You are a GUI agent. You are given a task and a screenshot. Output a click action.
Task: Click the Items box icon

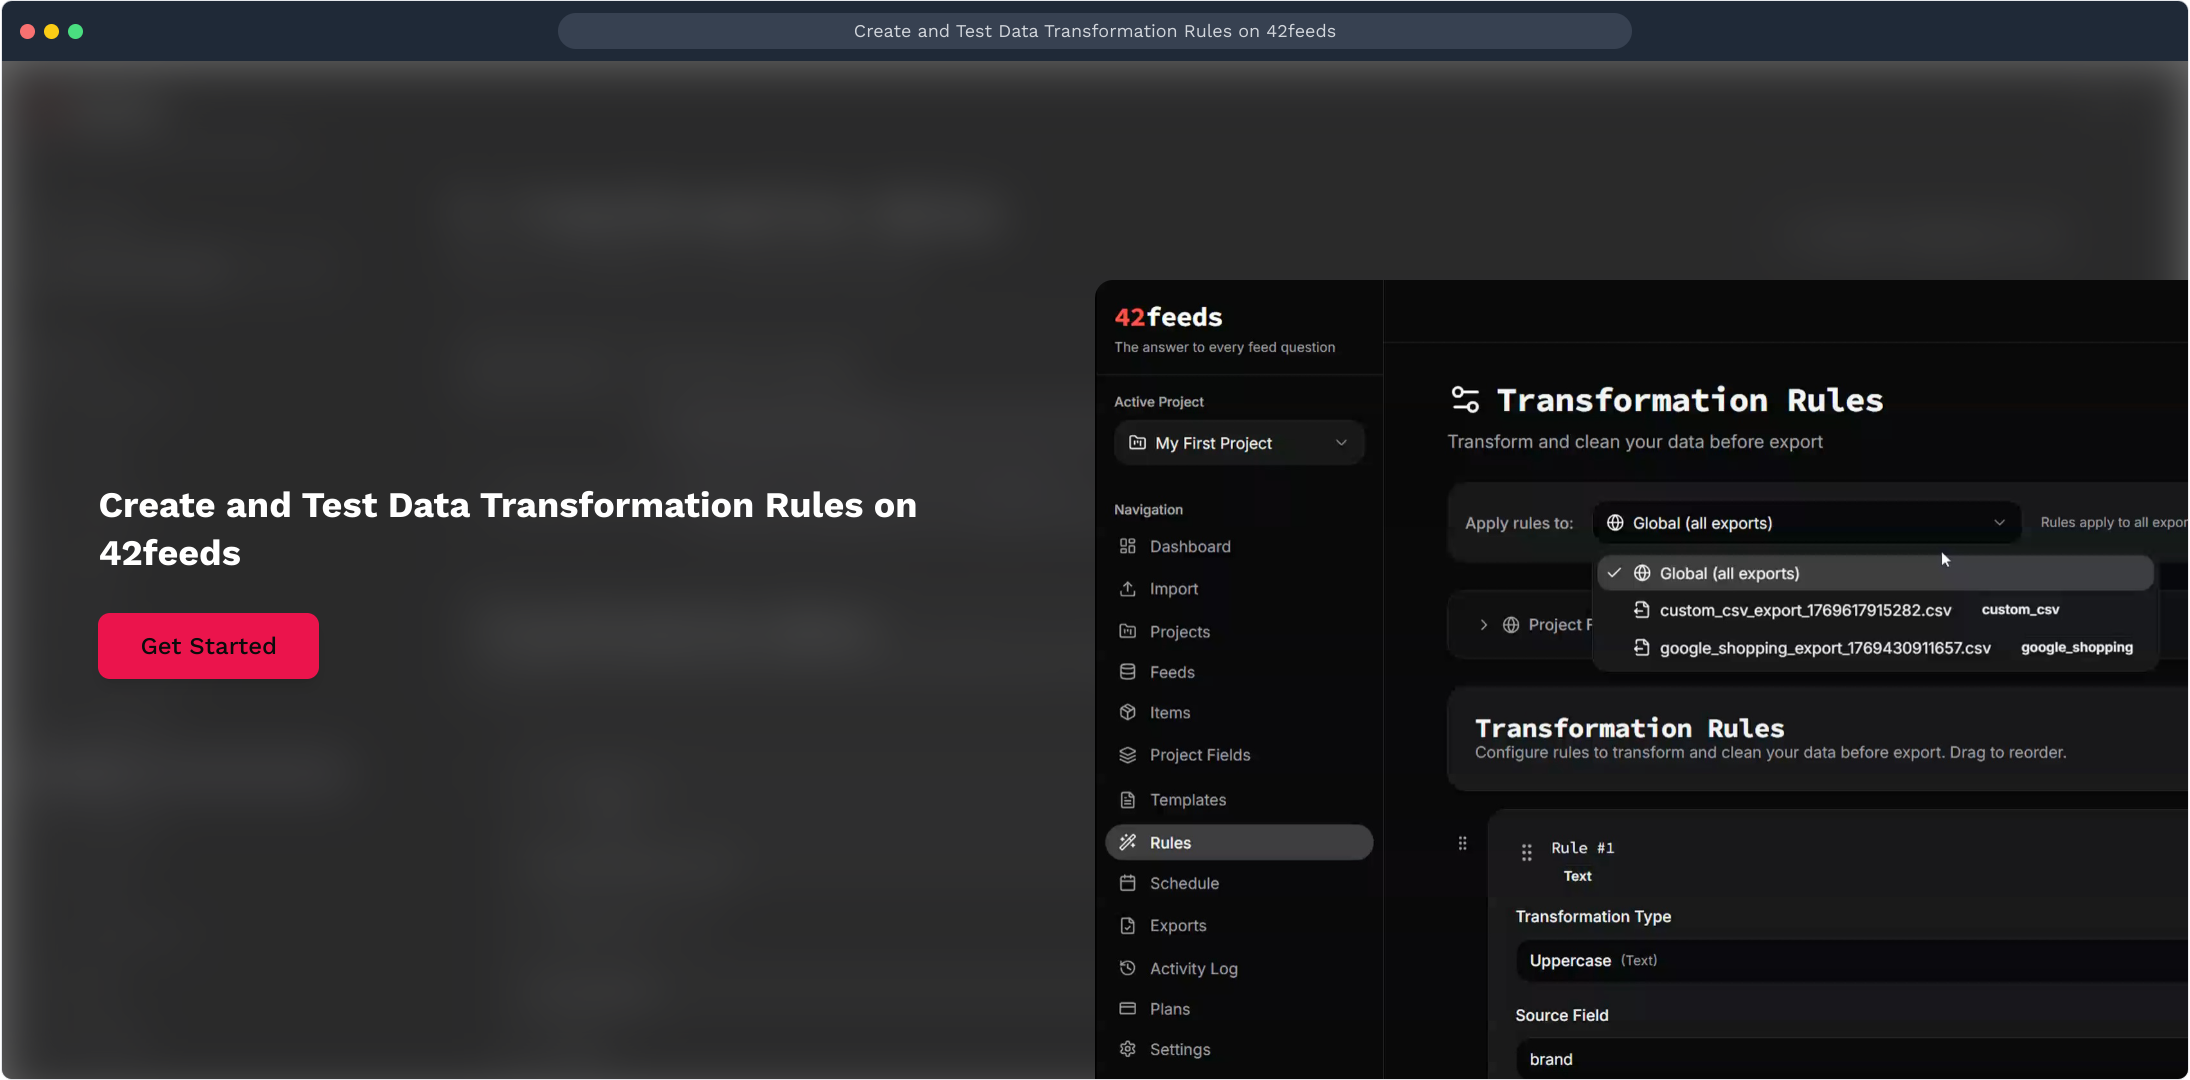1127,713
